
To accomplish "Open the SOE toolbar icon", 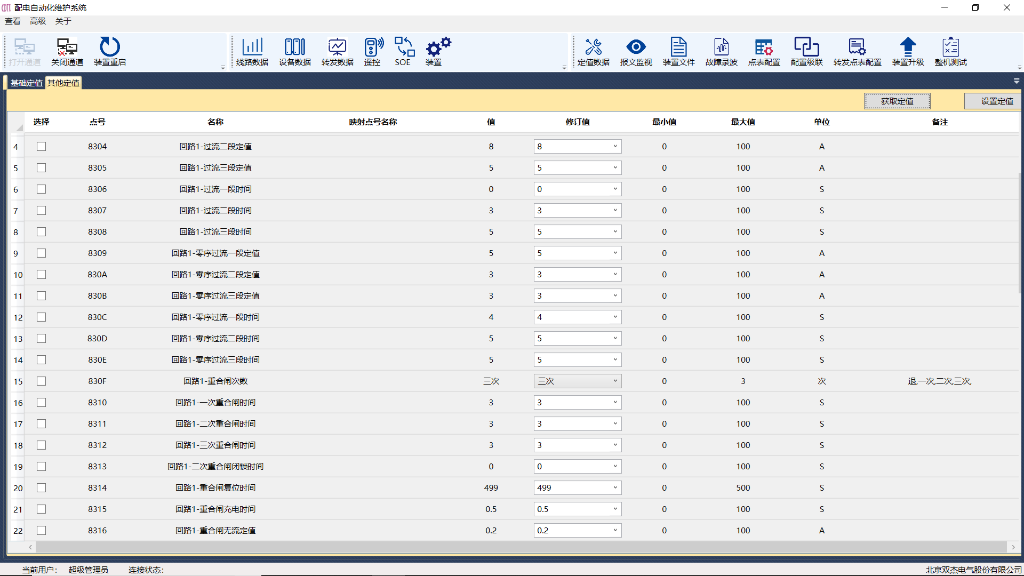I will click(x=403, y=47).
